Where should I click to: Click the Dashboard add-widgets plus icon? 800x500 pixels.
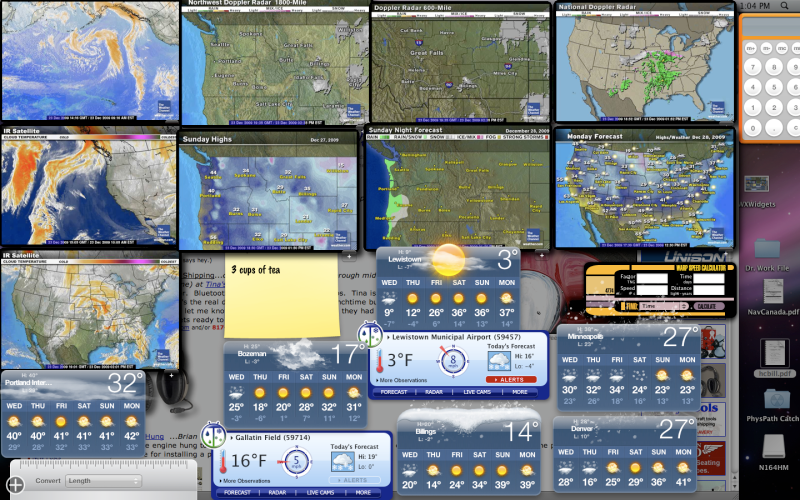15,484
